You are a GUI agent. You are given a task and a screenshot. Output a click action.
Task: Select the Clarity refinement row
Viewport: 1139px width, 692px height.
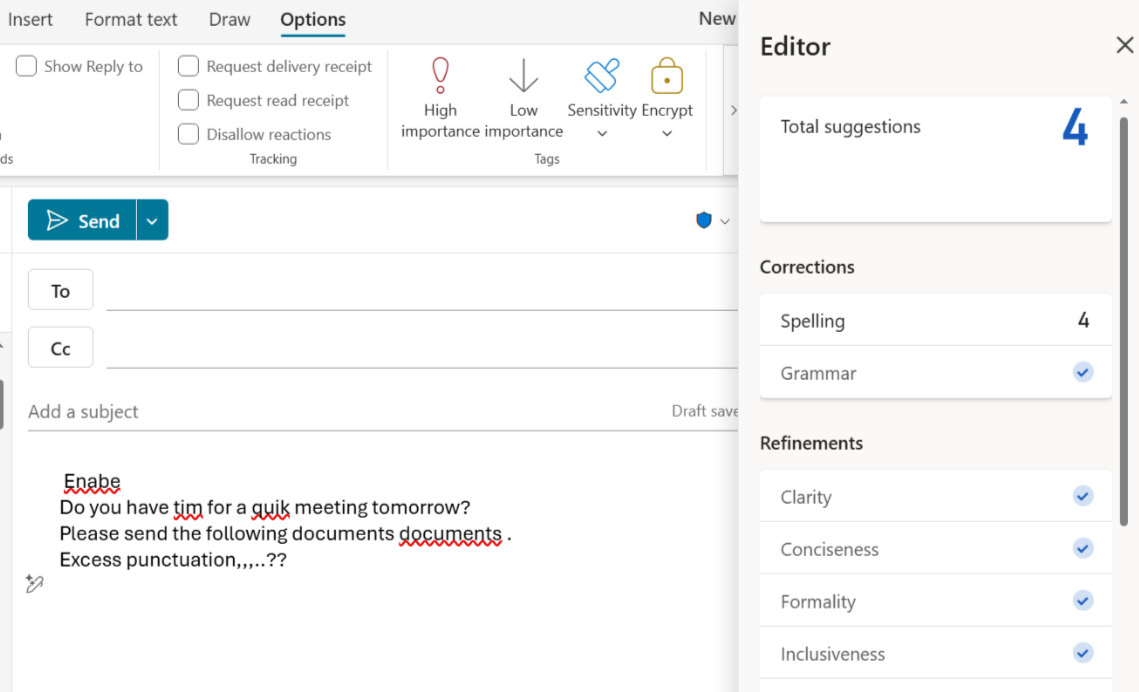(936, 497)
